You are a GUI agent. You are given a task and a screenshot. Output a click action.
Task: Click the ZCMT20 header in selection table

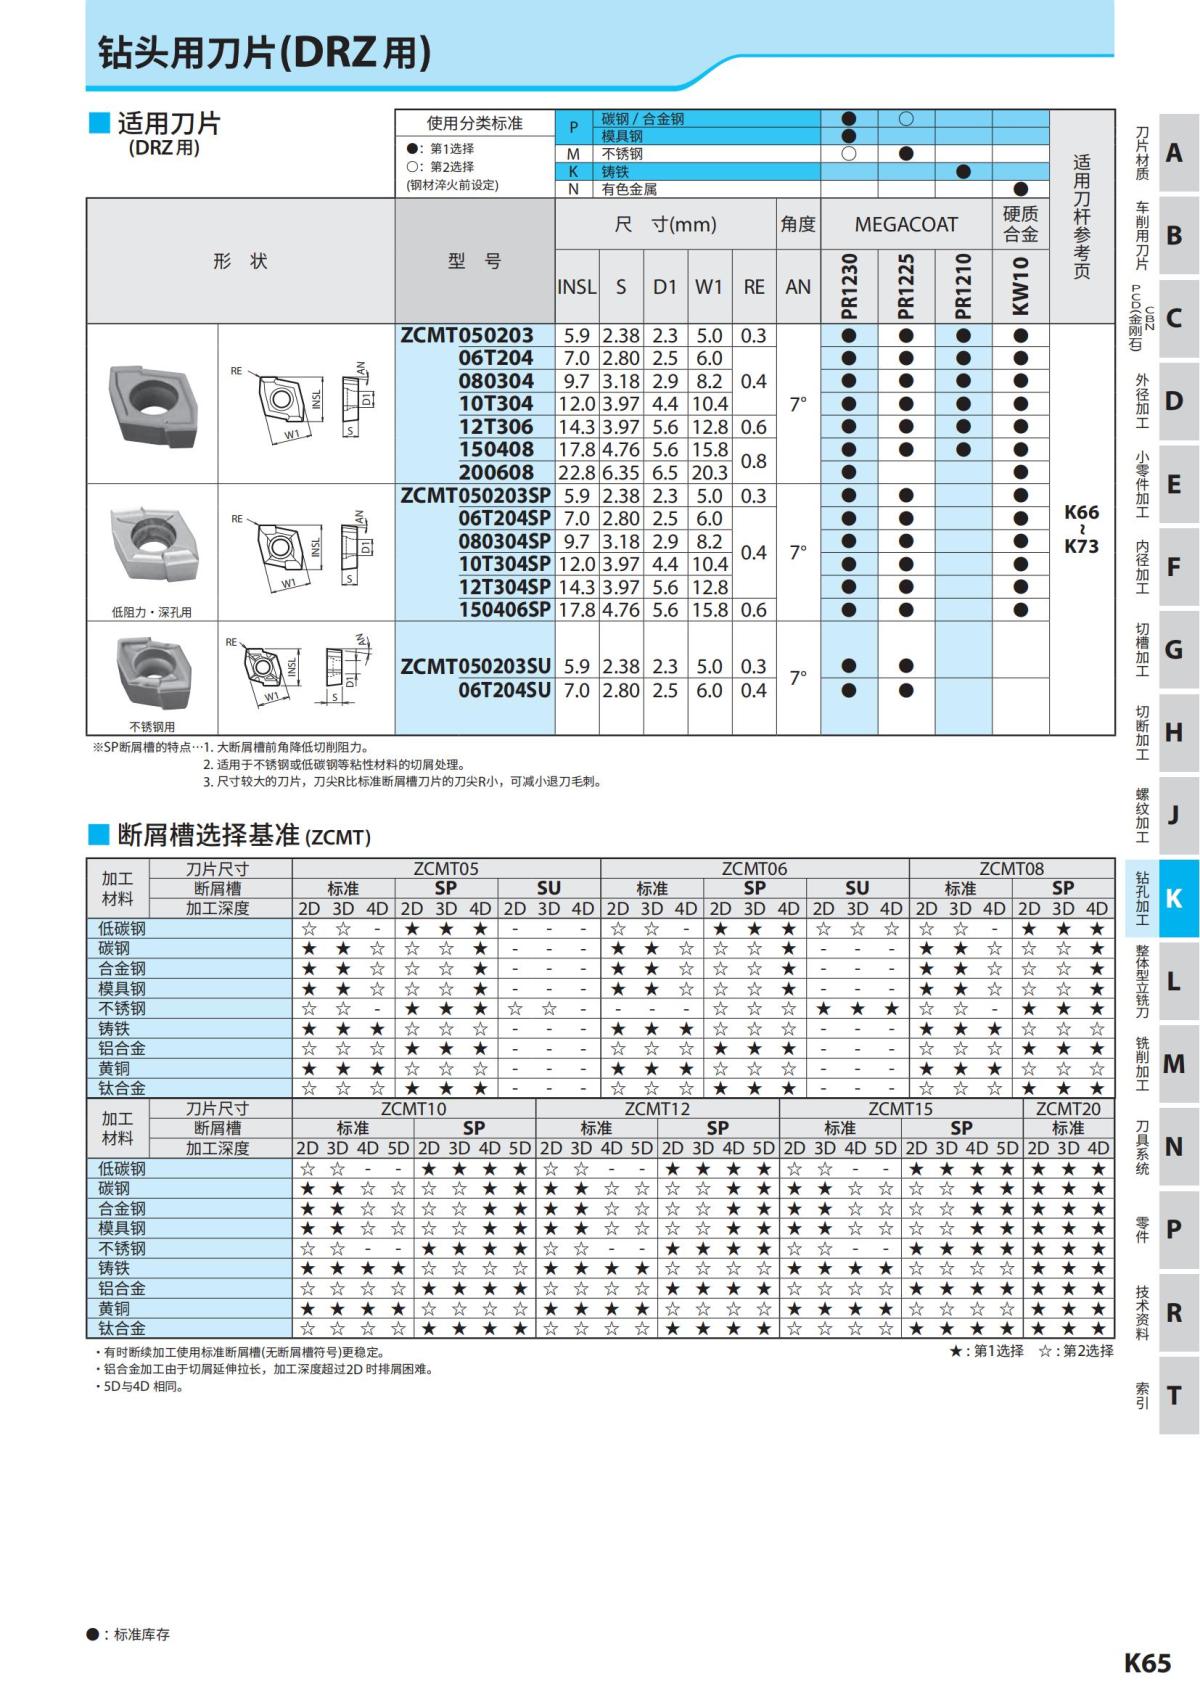pos(1068,1109)
